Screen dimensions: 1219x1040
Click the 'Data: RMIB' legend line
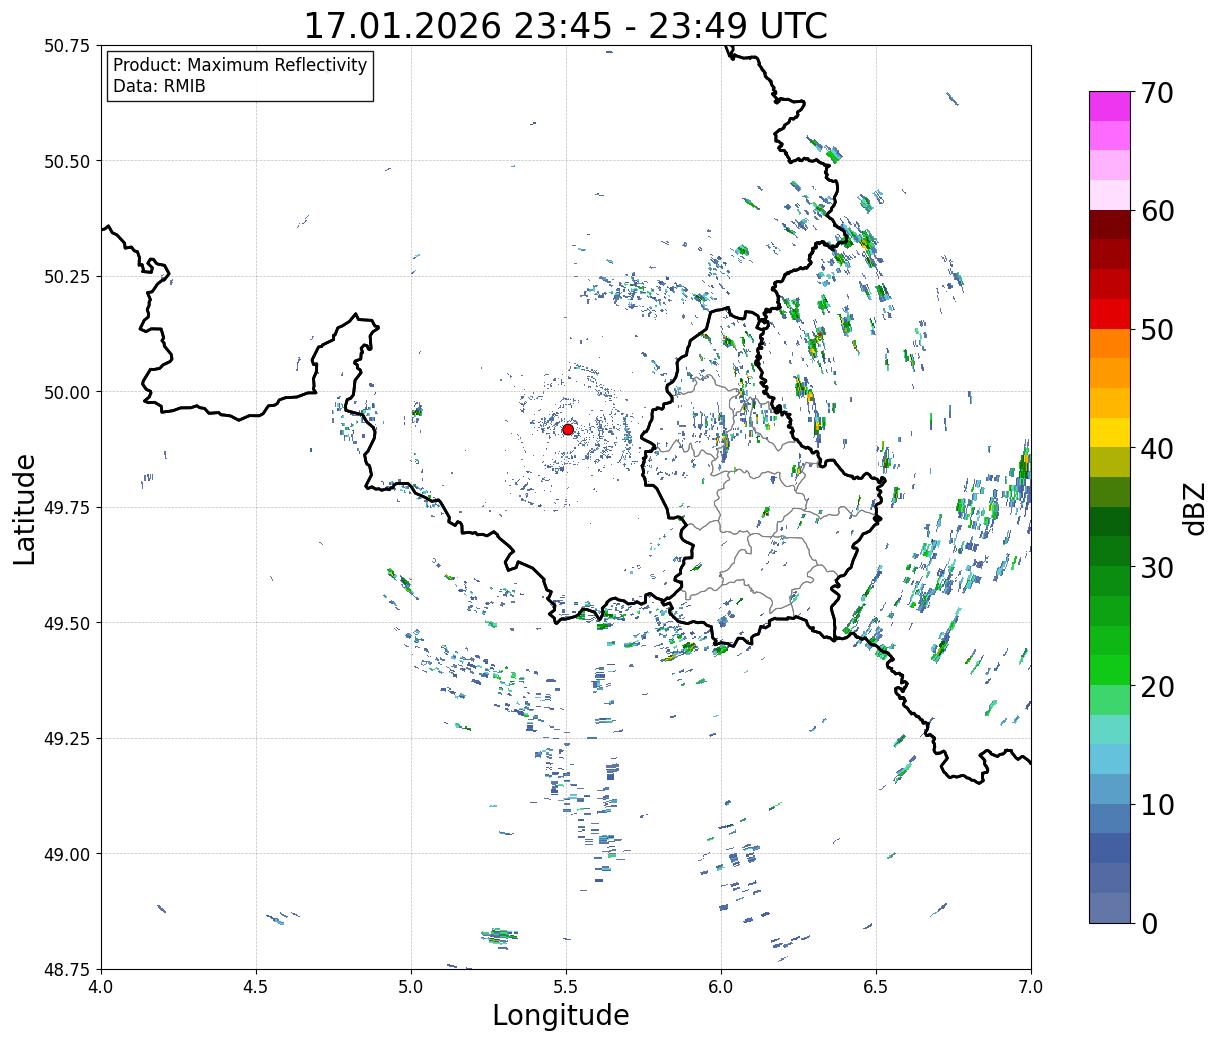159,86
